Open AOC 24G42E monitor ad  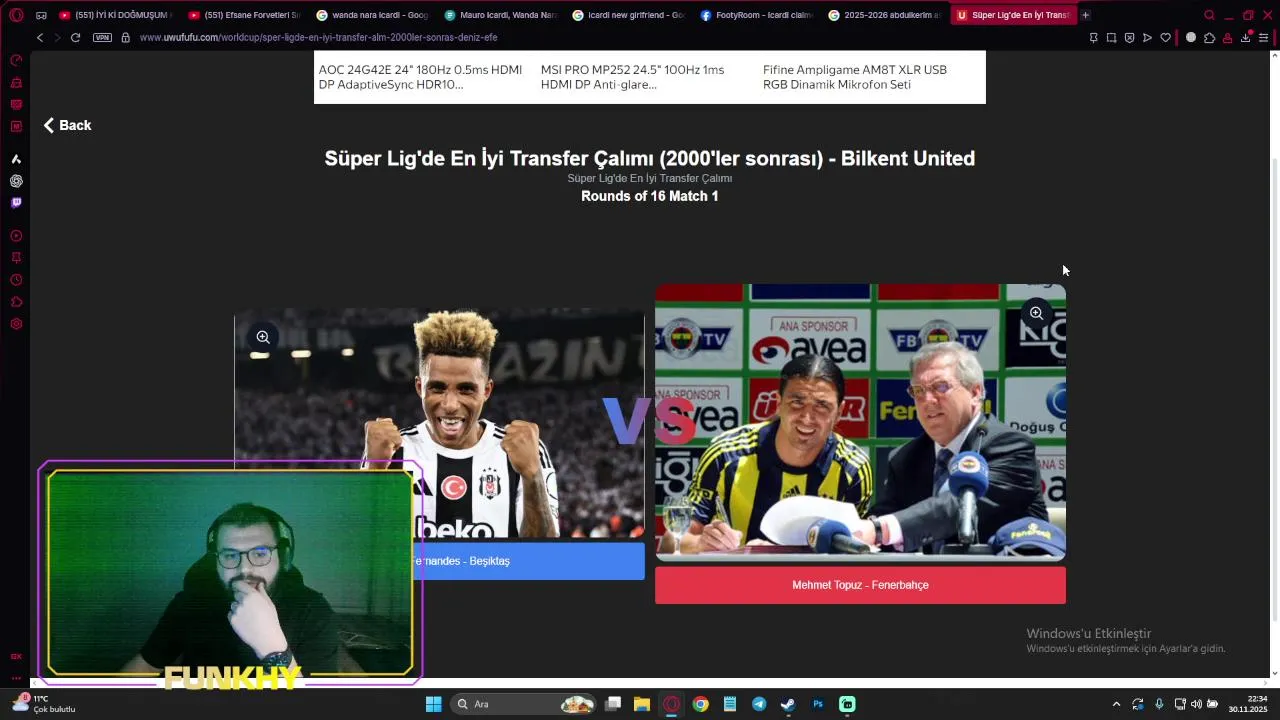[421, 77]
